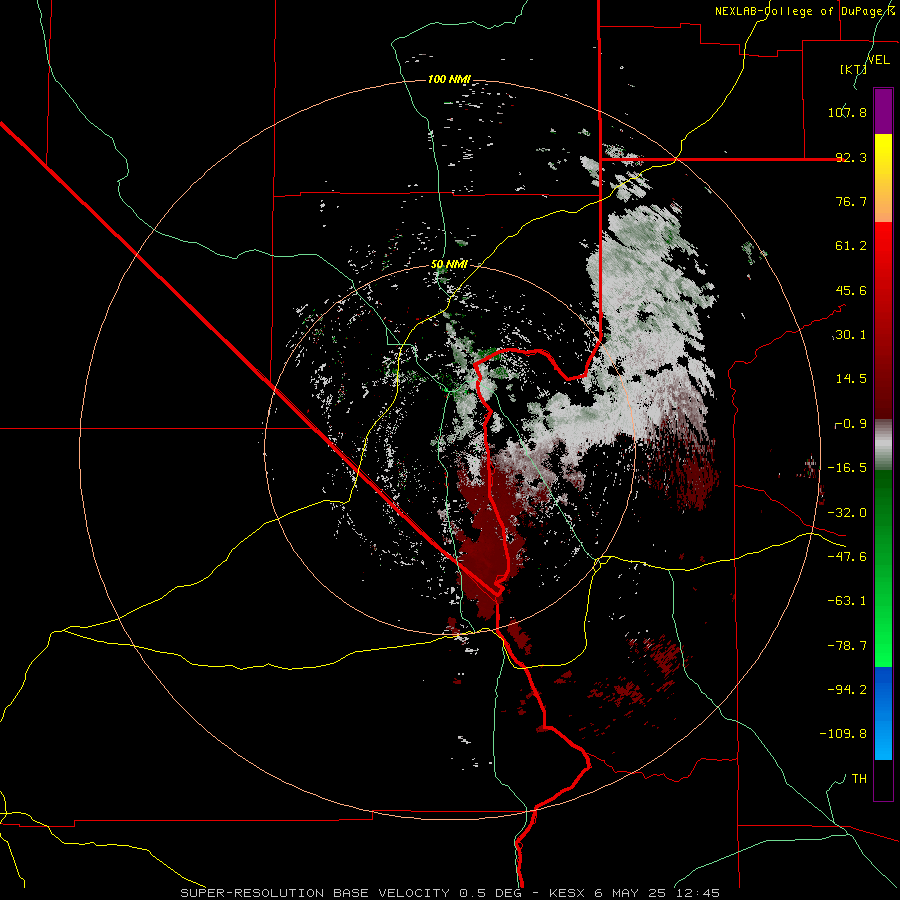Click the 45.6 velocity scale value
The width and height of the screenshot is (900, 900).
click(851, 290)
